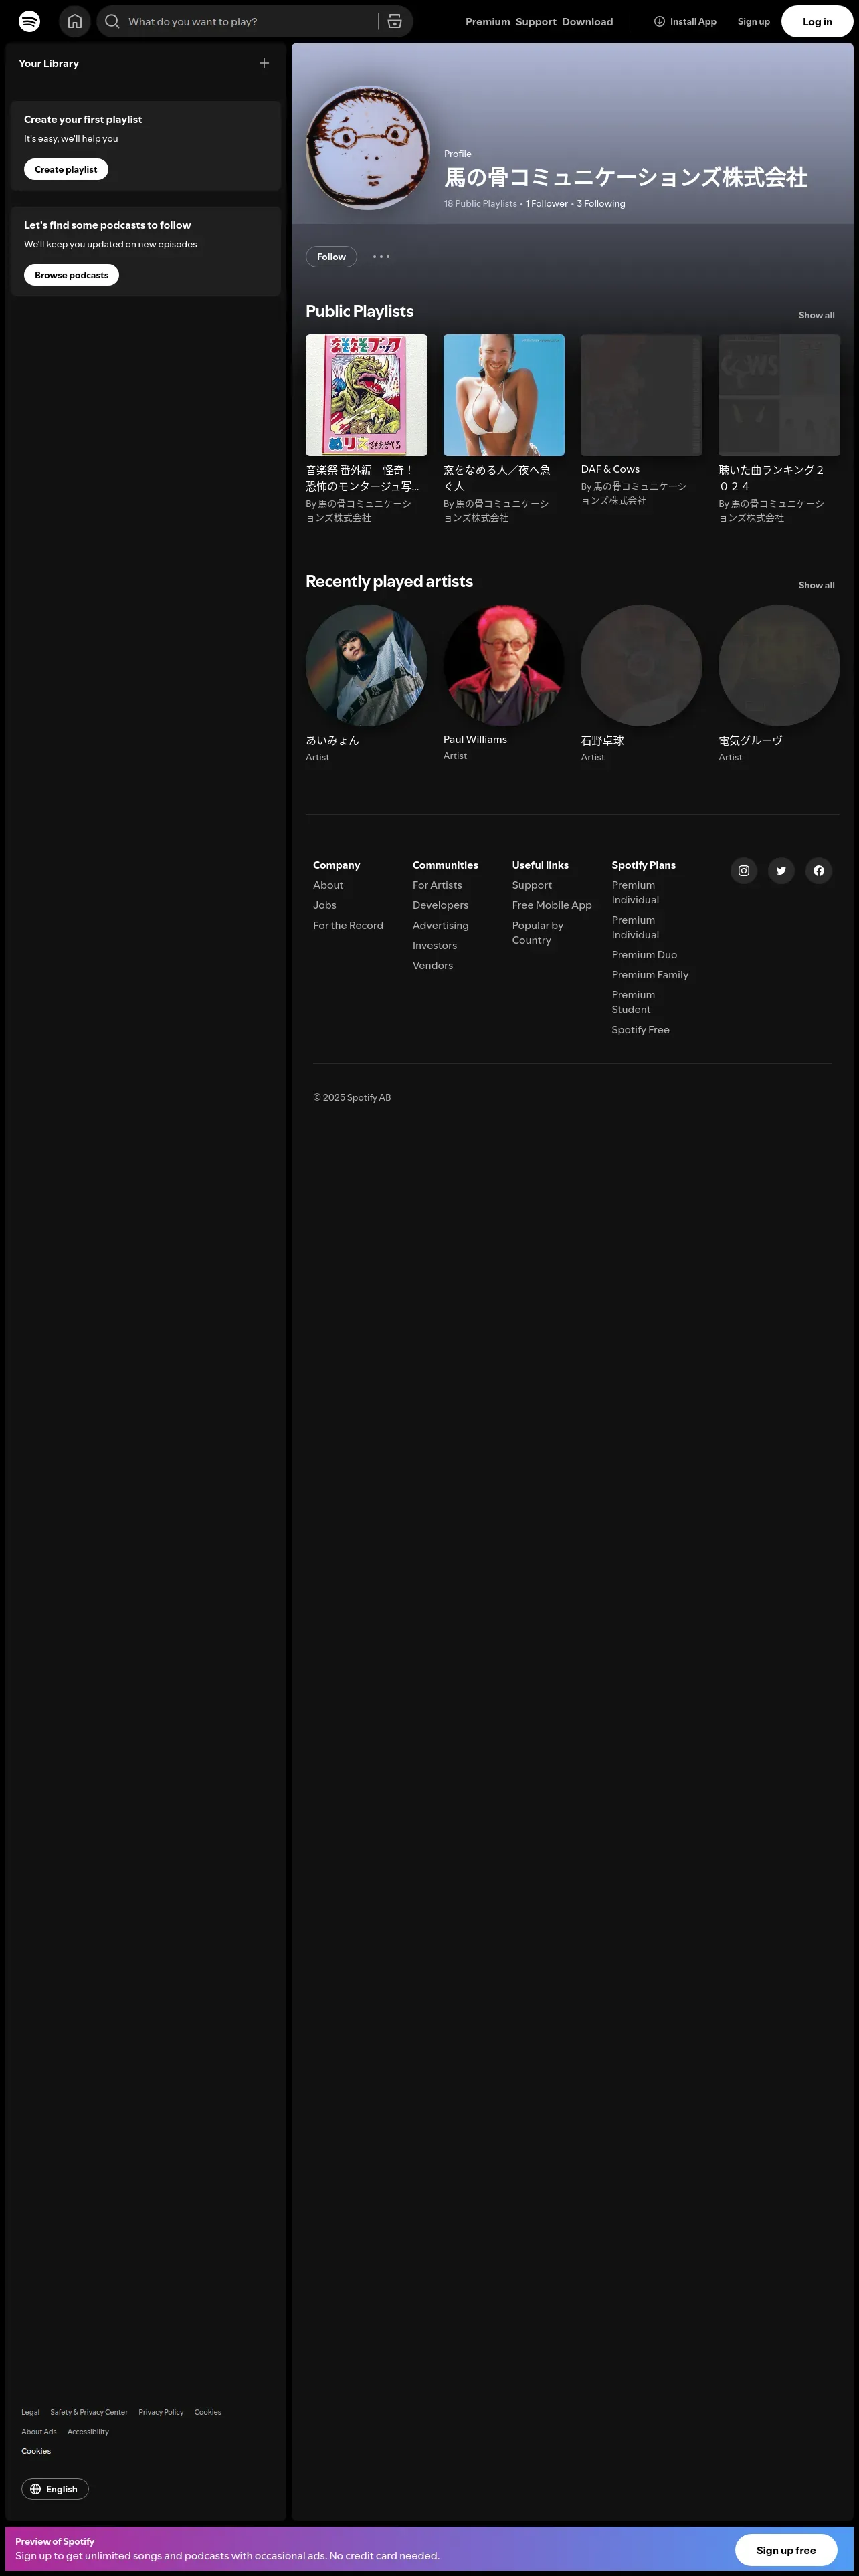Open the Vendors footer link

pyautogui.click(x=432, y=965)
